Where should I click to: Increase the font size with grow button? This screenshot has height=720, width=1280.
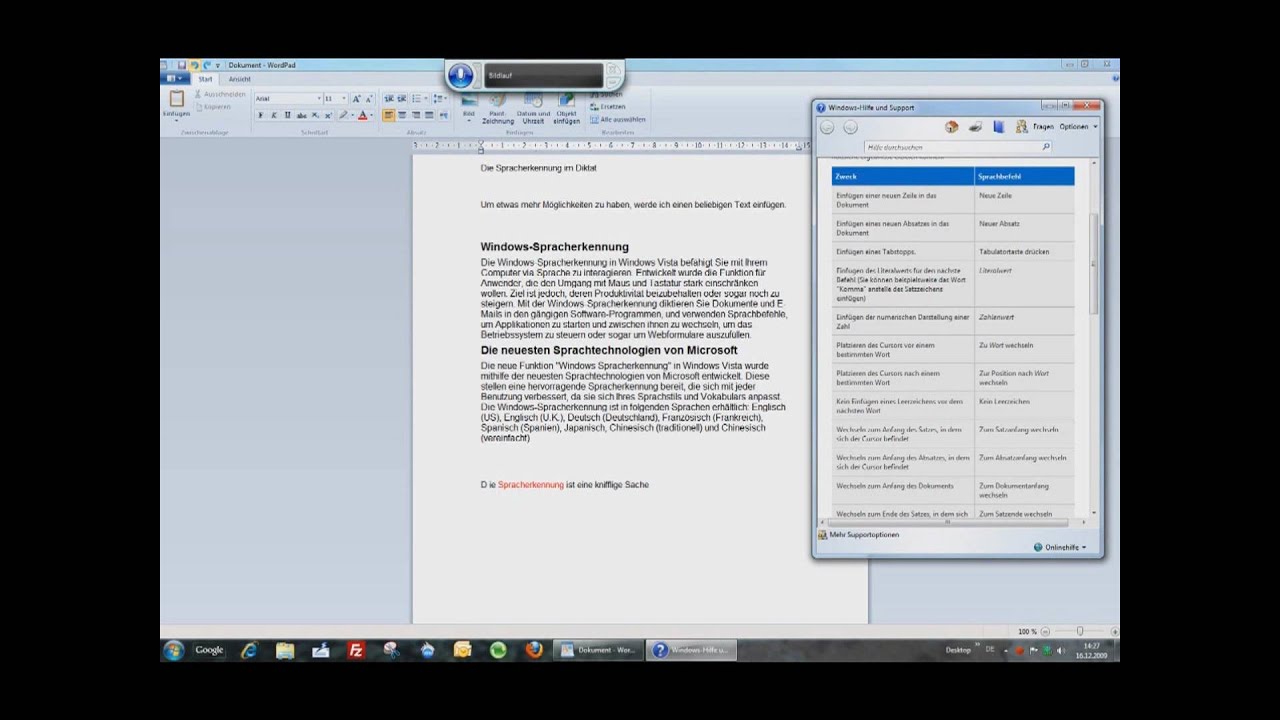coord(356,99)
